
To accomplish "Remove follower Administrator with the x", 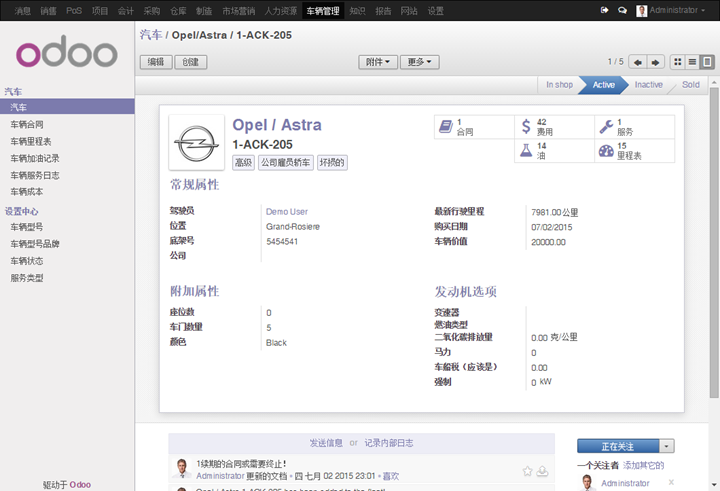I will (x=671, y=482).
